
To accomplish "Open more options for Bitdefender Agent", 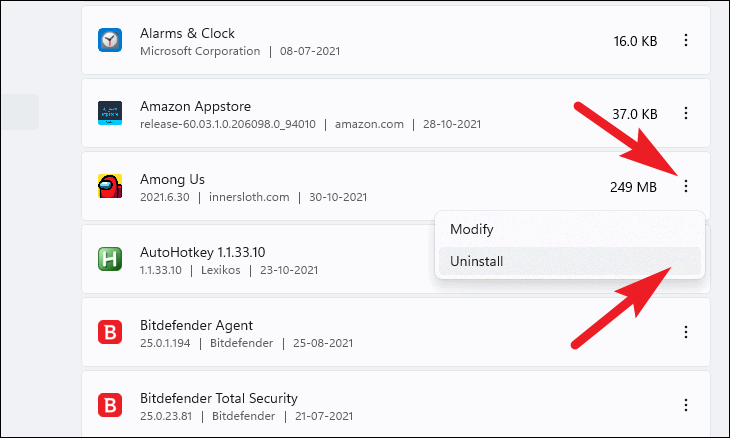I will click(x=686, y=332).
